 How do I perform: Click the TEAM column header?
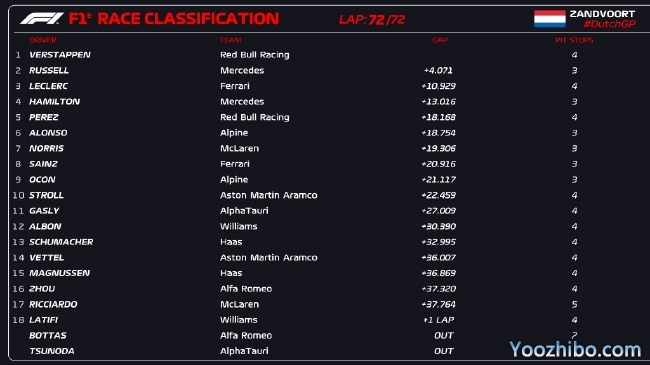coord(230,40)
